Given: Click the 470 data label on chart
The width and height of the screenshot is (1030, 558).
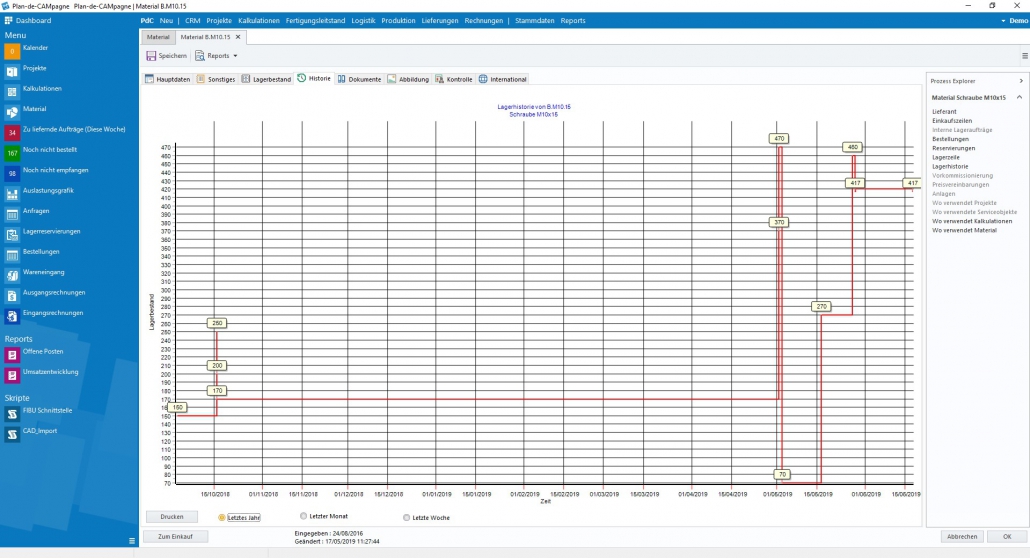Looking at the screenshot, I should [779, 139].
